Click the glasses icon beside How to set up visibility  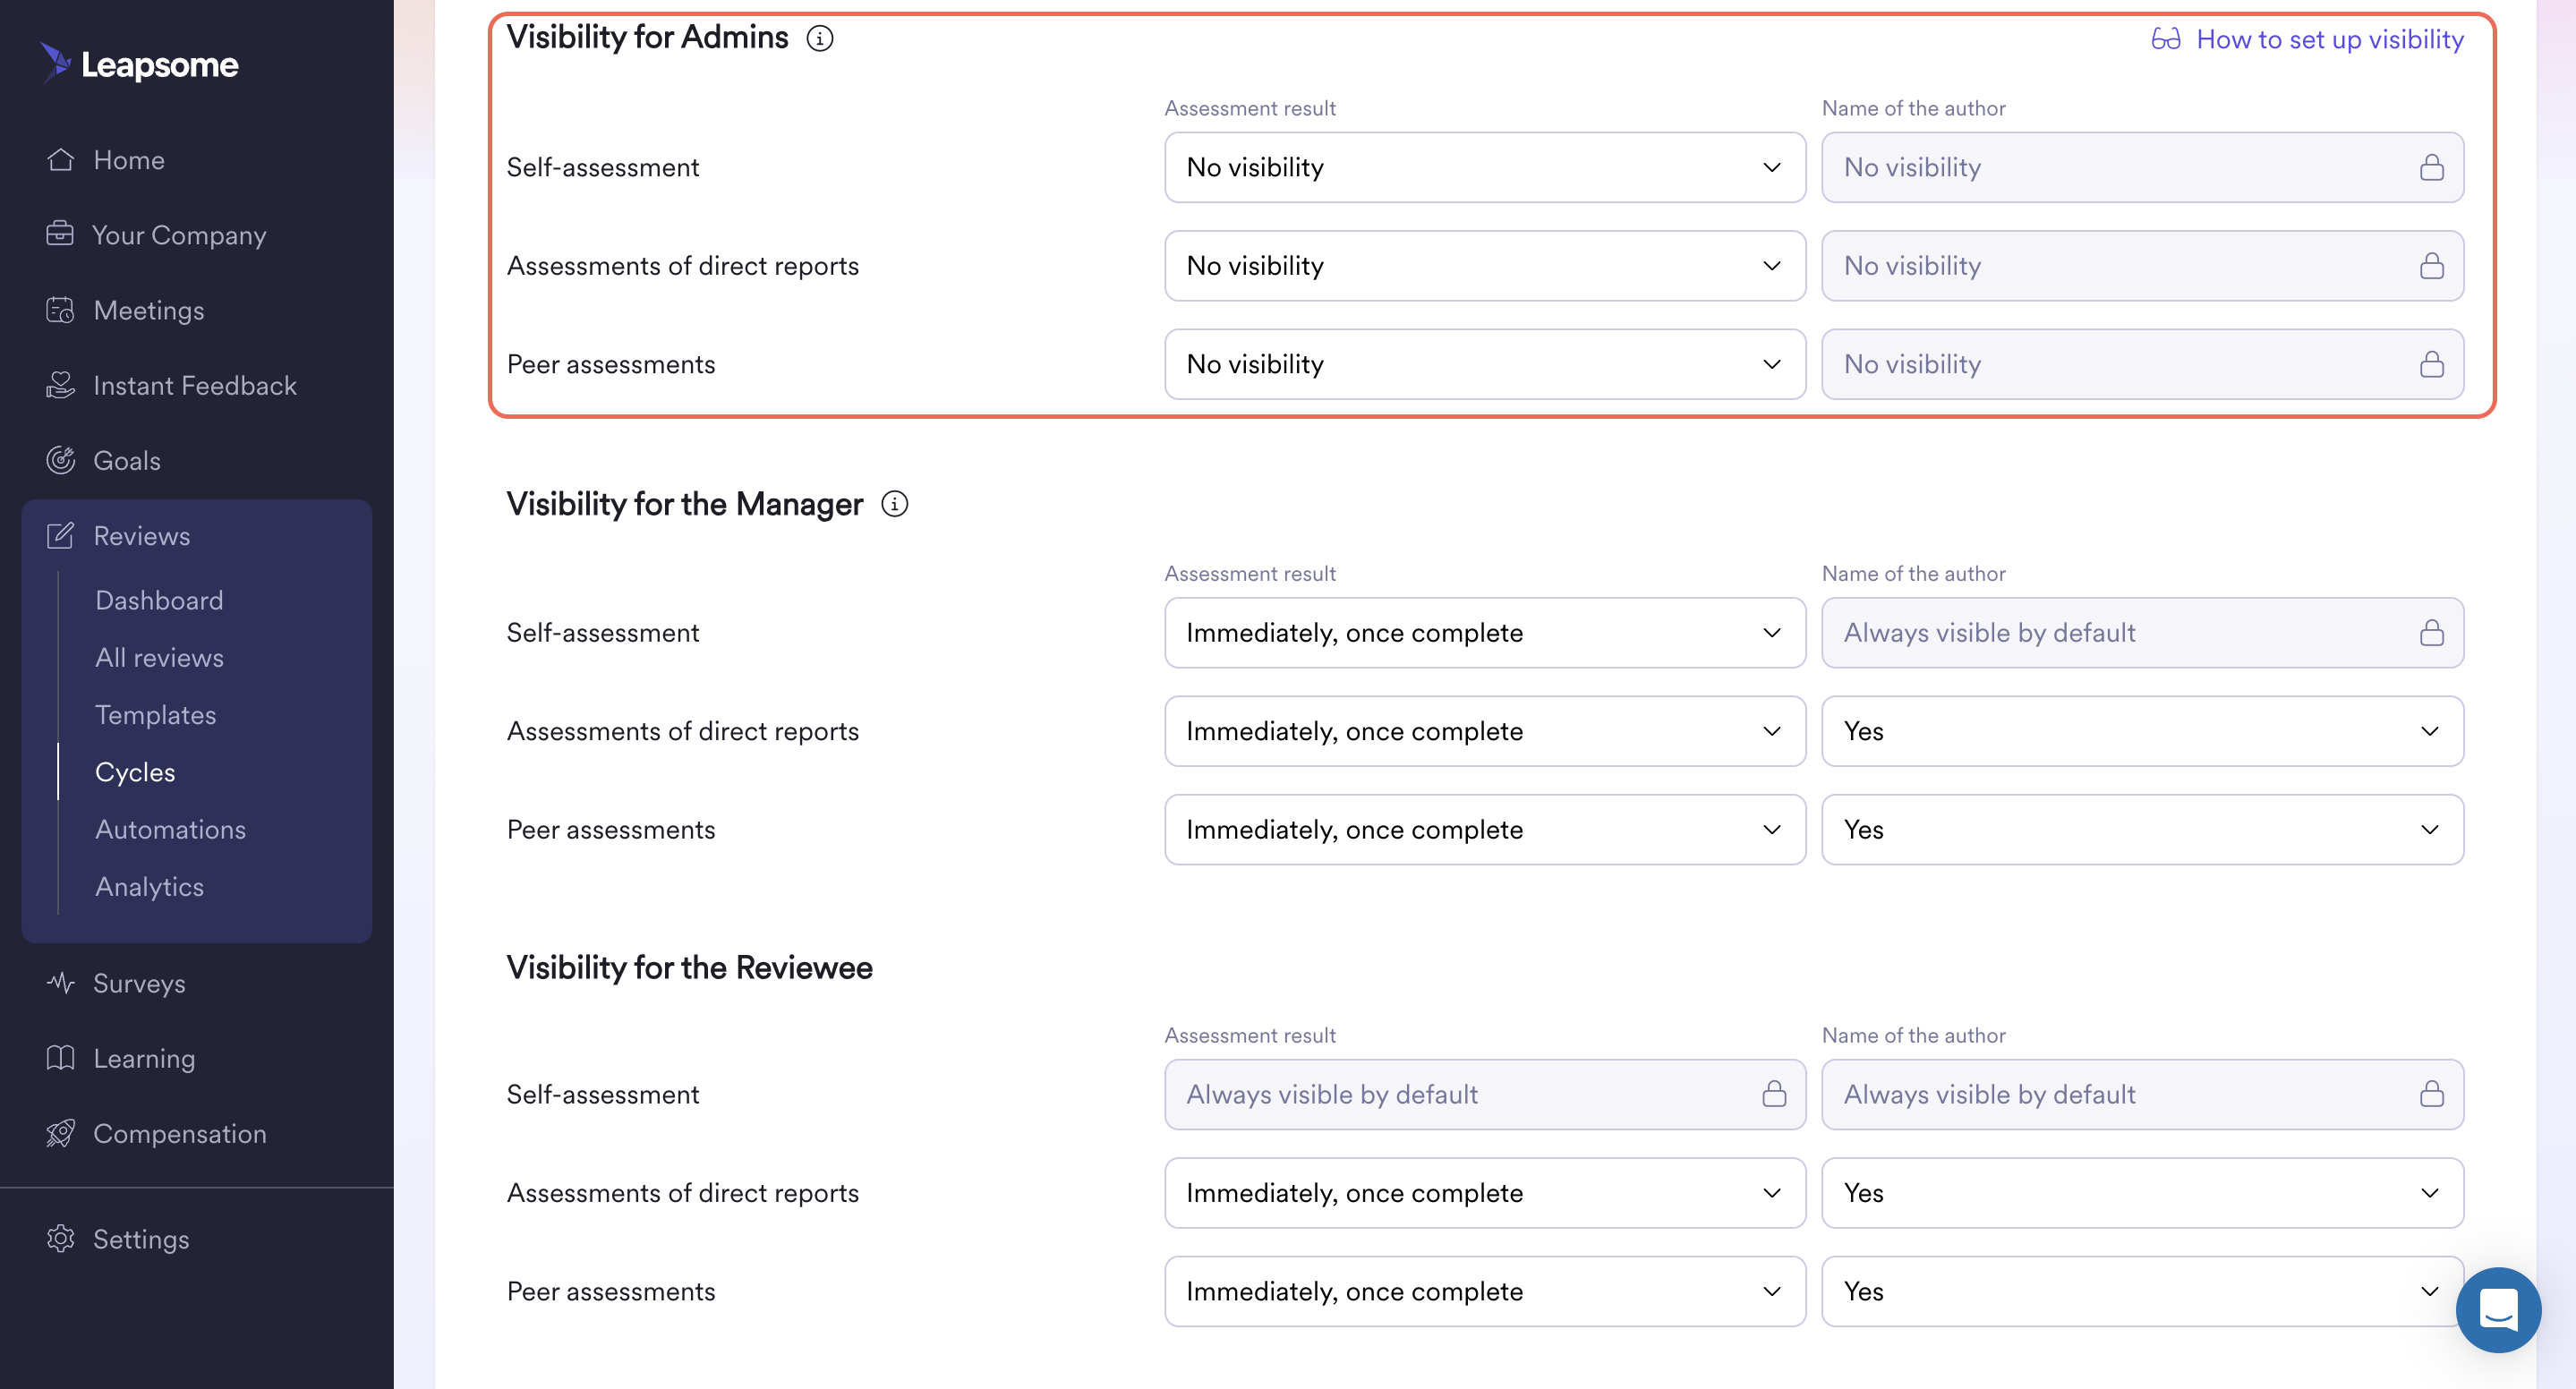2166,39
